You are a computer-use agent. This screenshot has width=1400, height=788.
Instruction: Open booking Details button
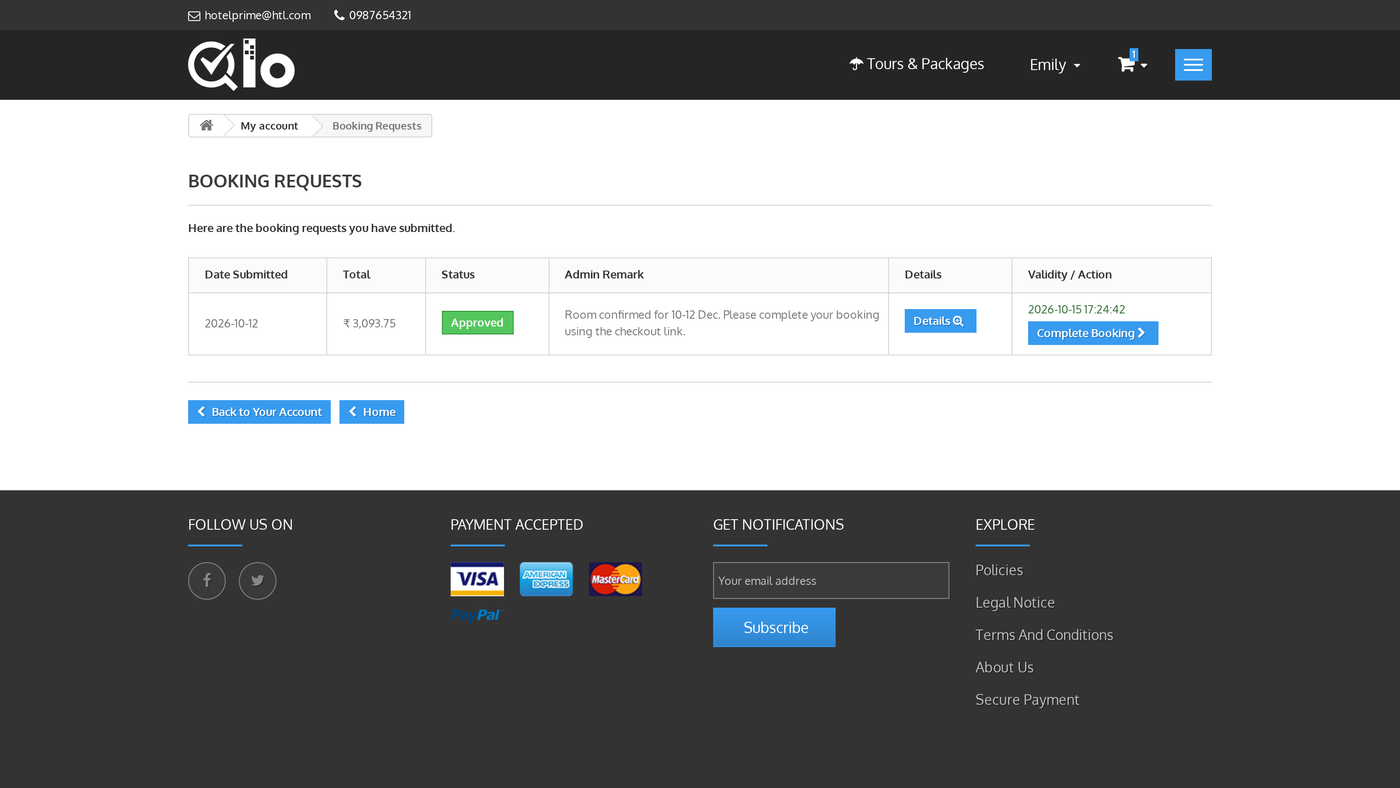940,321
